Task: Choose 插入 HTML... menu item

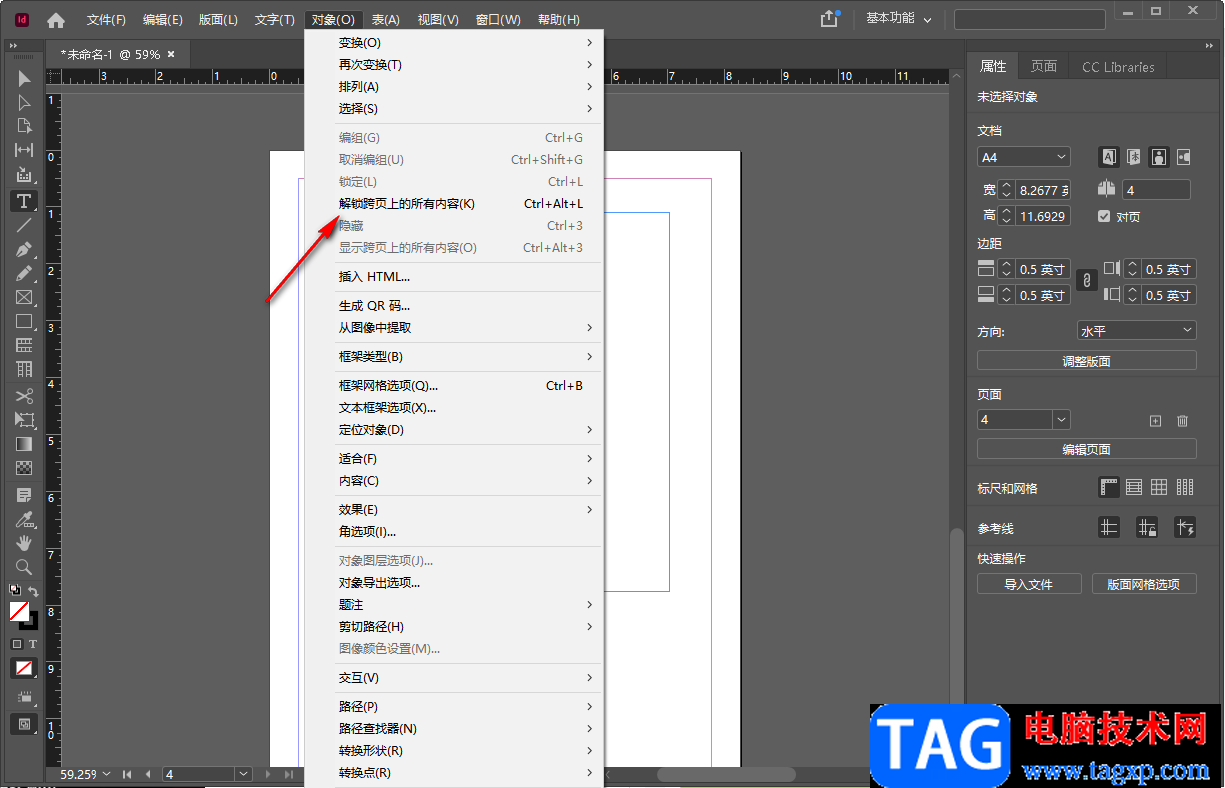Action: coord(454,277)
